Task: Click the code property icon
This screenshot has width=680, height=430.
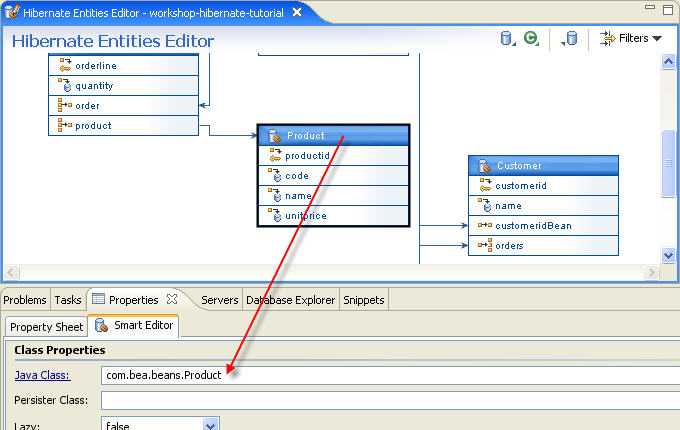Action: pos(275,175)
